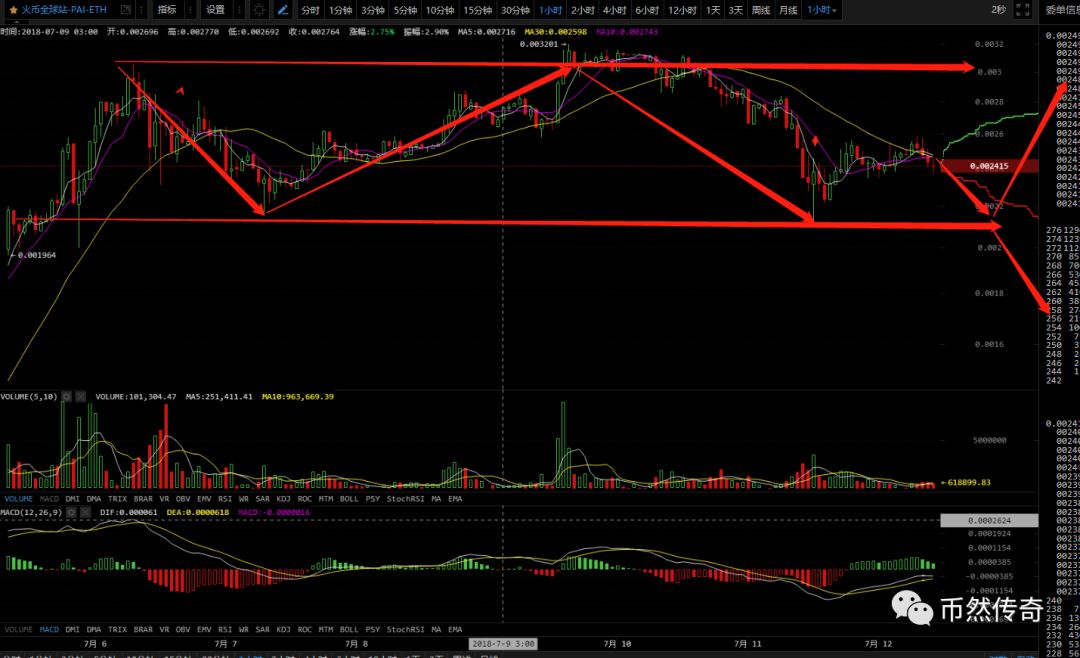Viewport: 1080px width, 658px height.
Task: Select EMA in the upper indicator row
Action: pyautogui.click(x=455, y=499)
